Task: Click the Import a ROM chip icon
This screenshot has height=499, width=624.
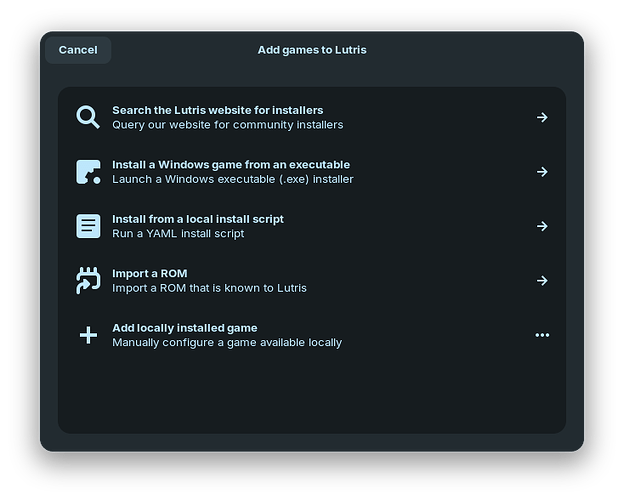Action: tap(88, 281)
